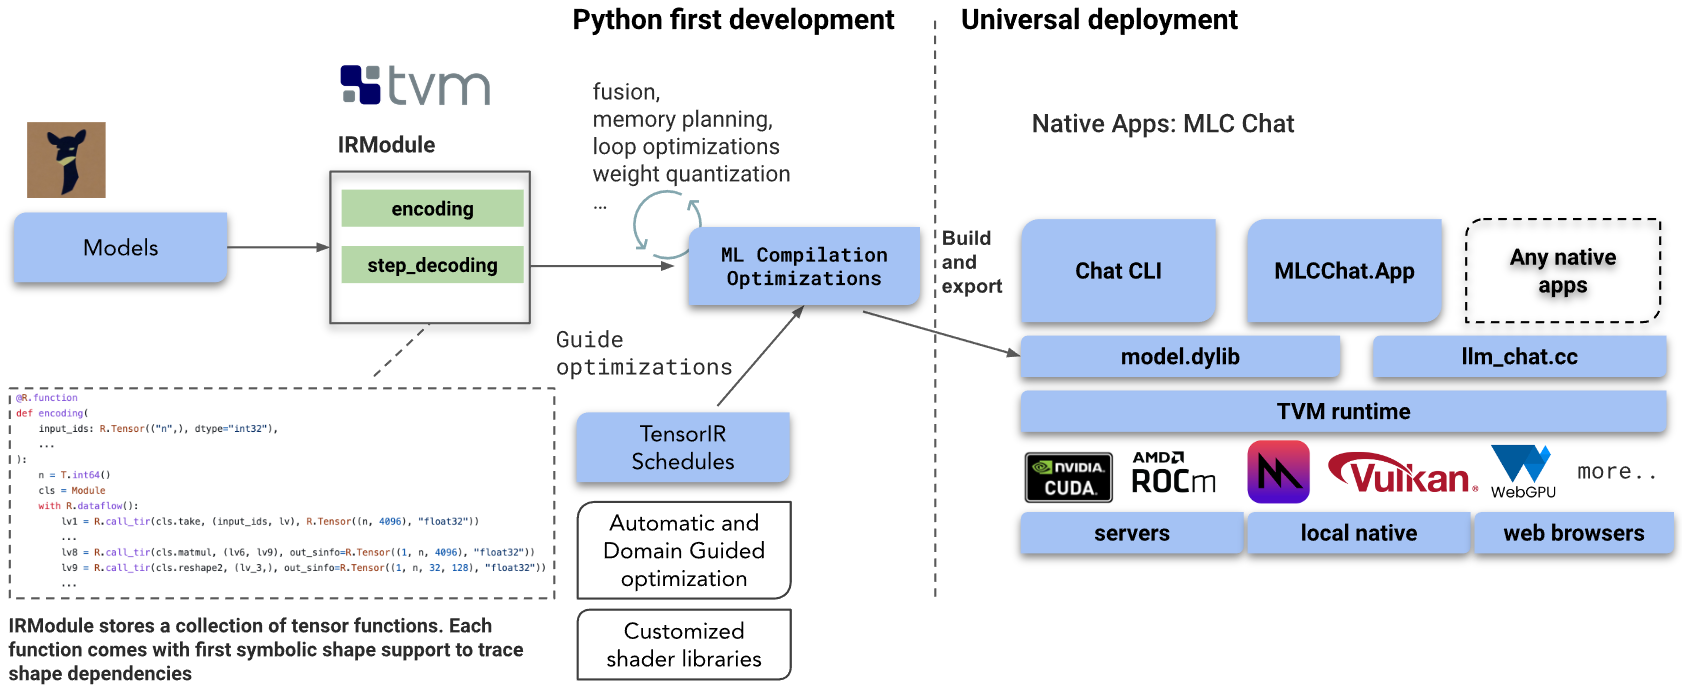
Task: Click the 'weight quantization' text line
Action: click(x=691, y=174)
